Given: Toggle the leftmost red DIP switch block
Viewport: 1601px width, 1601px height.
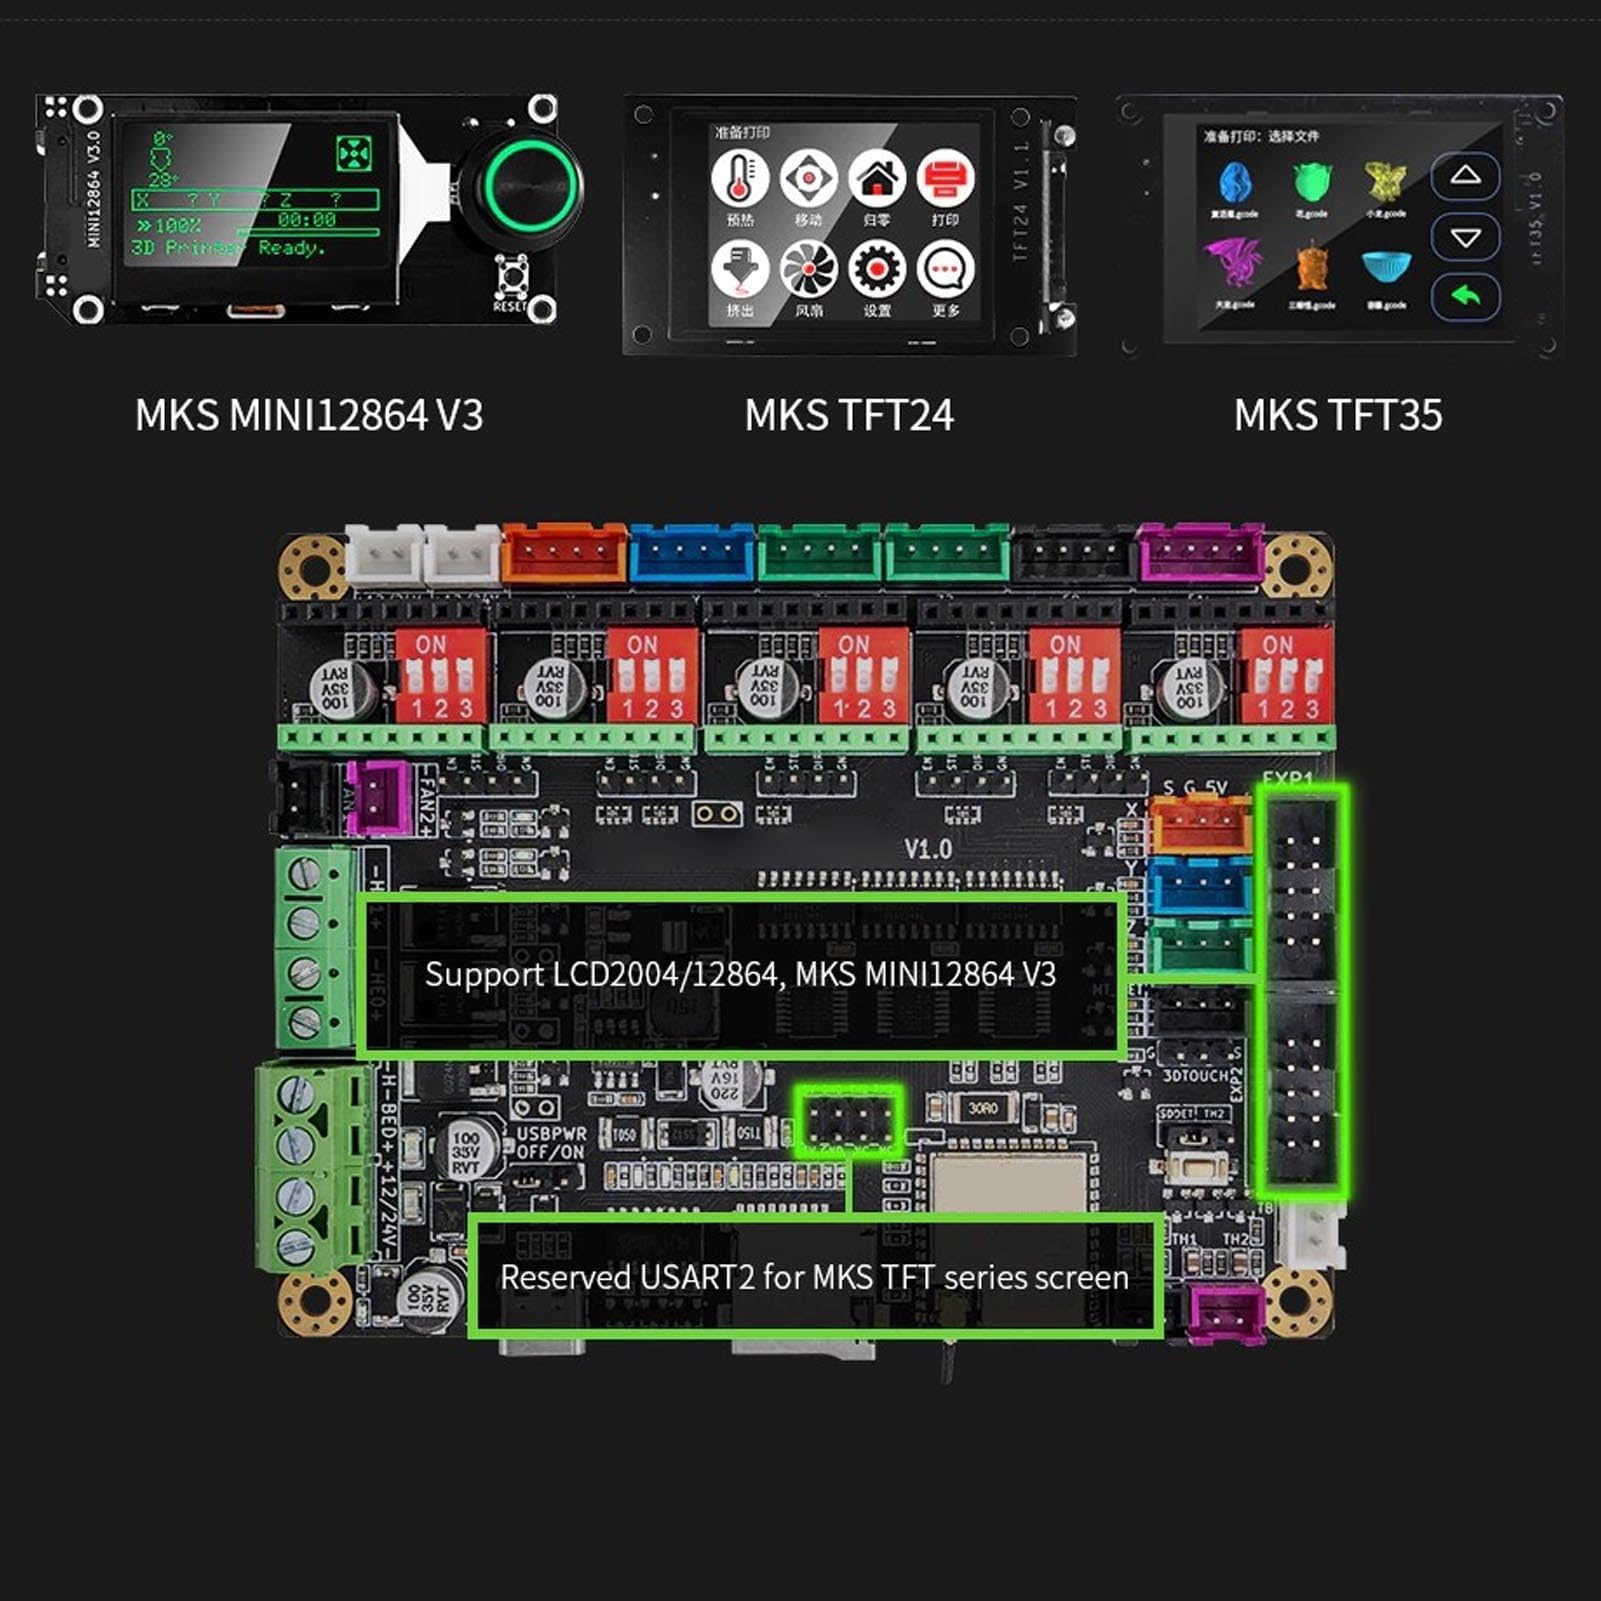Looking at the screenshot, I should tap(441, 675).
